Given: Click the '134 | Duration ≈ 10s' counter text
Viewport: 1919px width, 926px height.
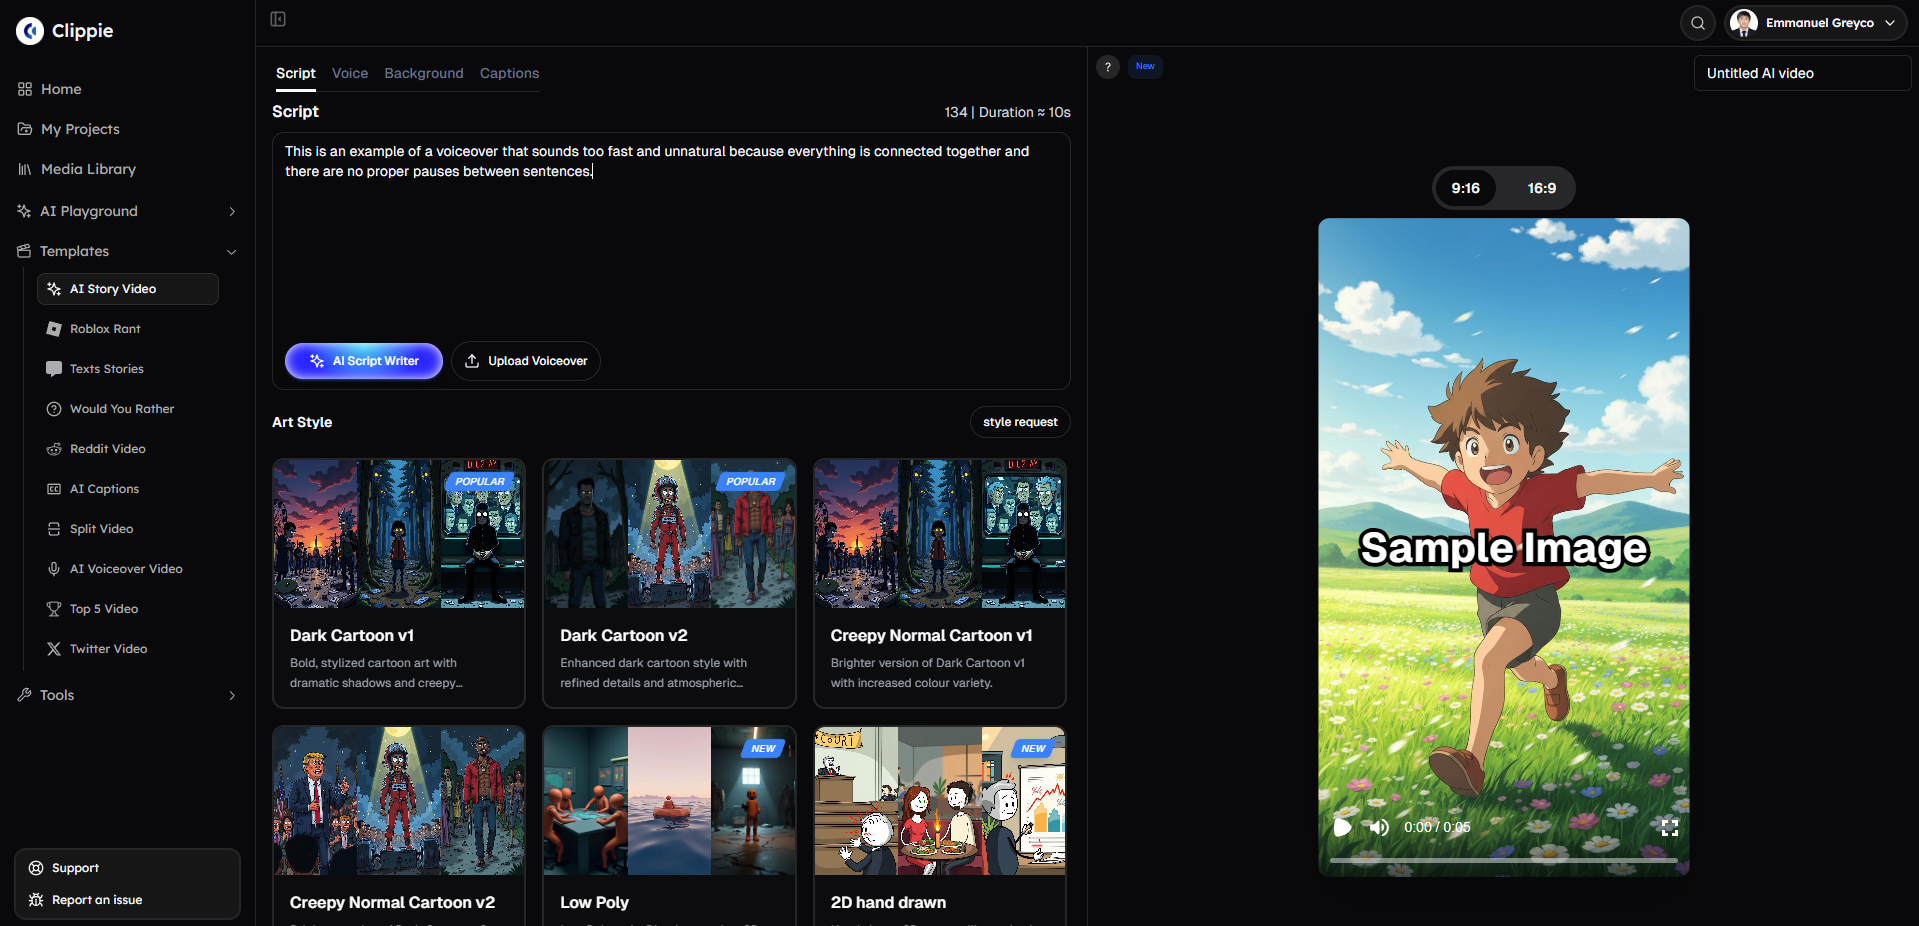Looking at the screenshot, I should pos(1007,112).
